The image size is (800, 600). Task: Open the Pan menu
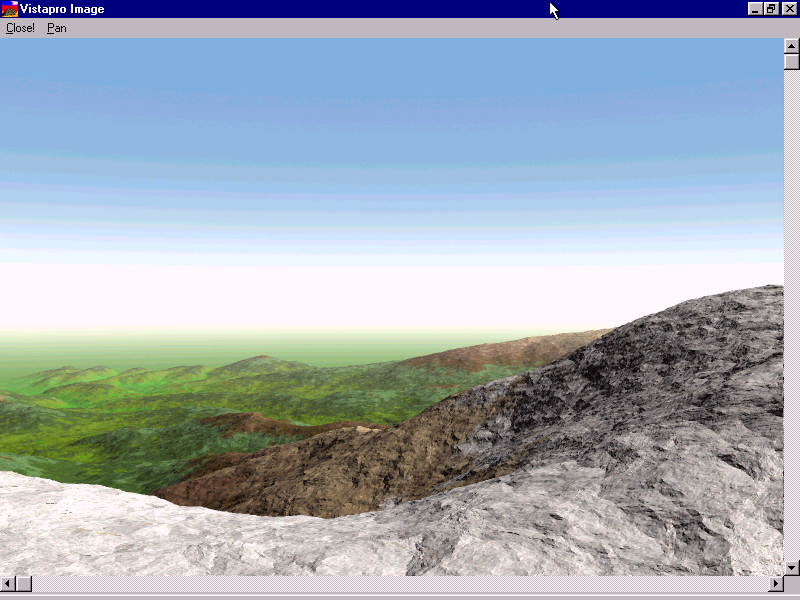(x=57, y=28)
